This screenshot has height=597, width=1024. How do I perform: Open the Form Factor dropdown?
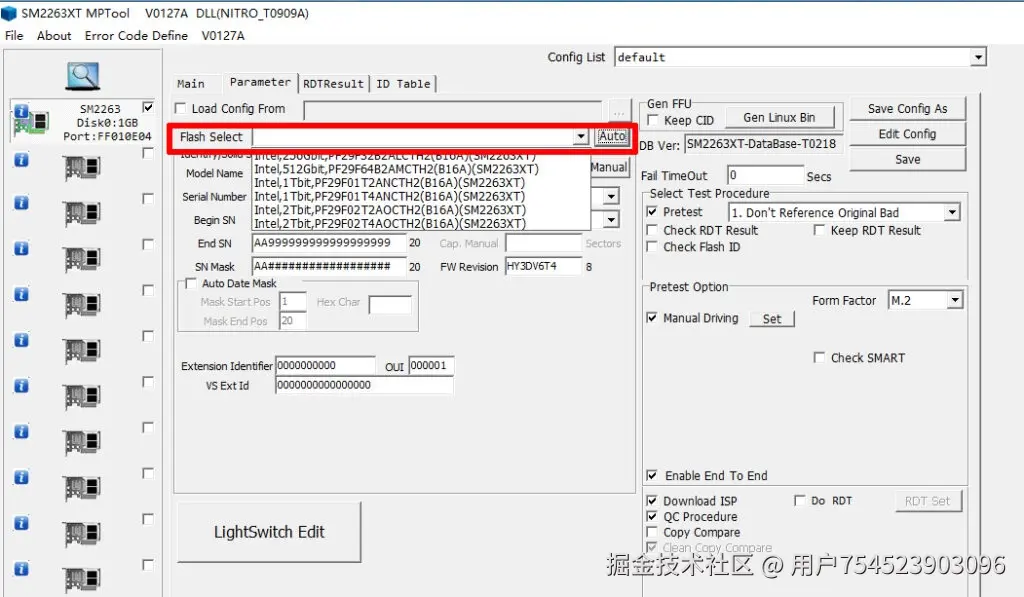tap(955, 300)
